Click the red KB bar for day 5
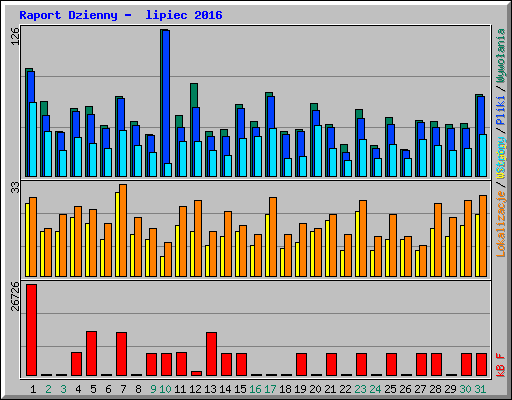The image size is (512, 400). click(x=92, y=354)
